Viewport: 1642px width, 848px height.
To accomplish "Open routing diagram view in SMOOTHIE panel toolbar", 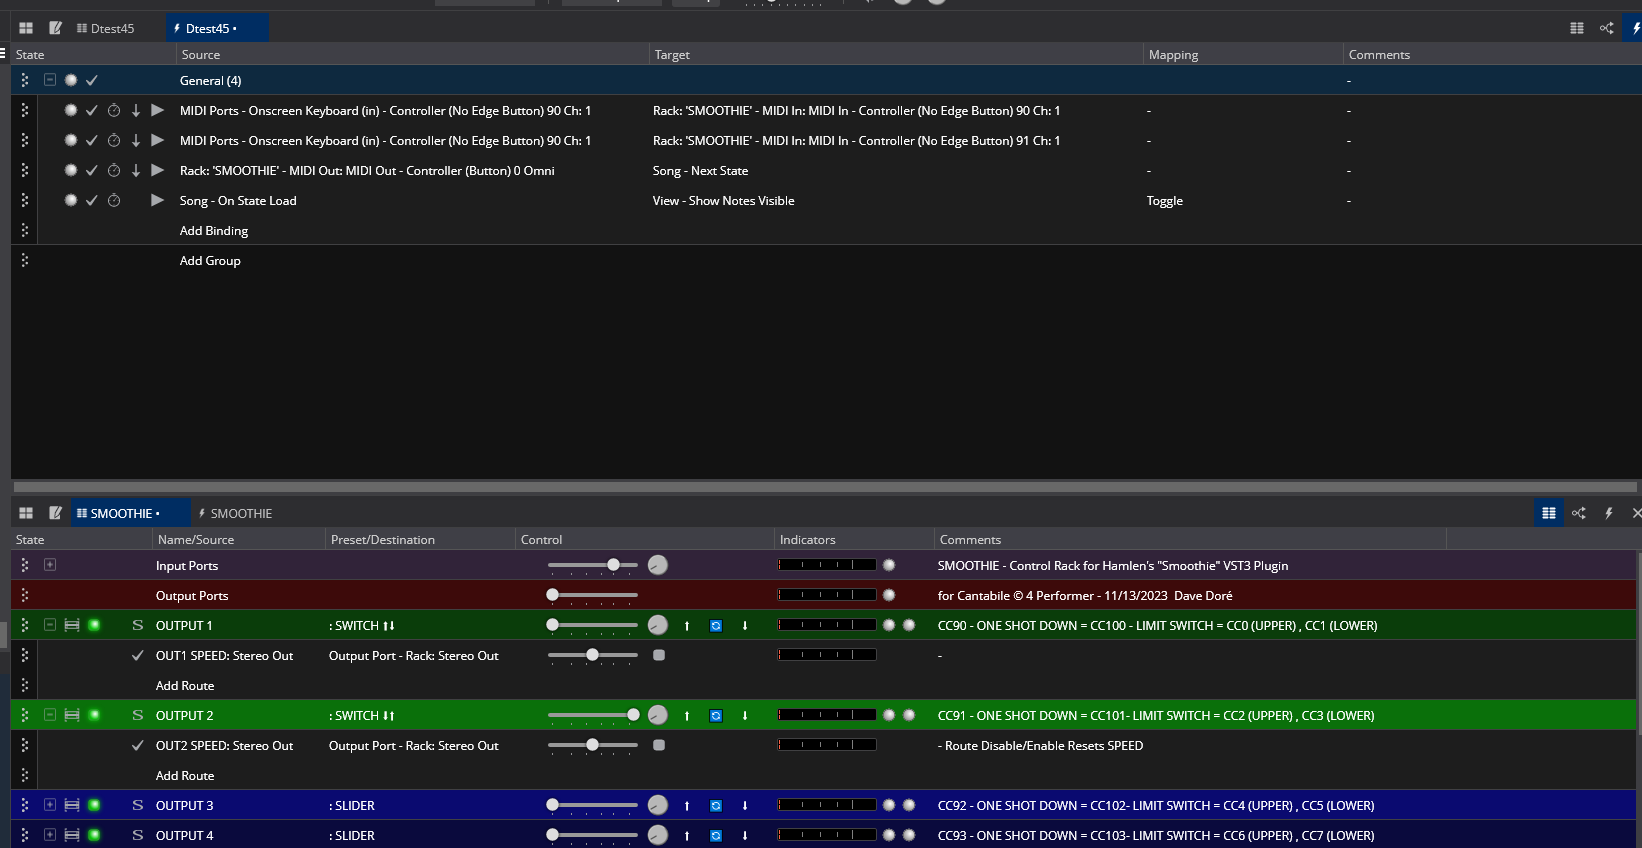I will pos(1579,513).
